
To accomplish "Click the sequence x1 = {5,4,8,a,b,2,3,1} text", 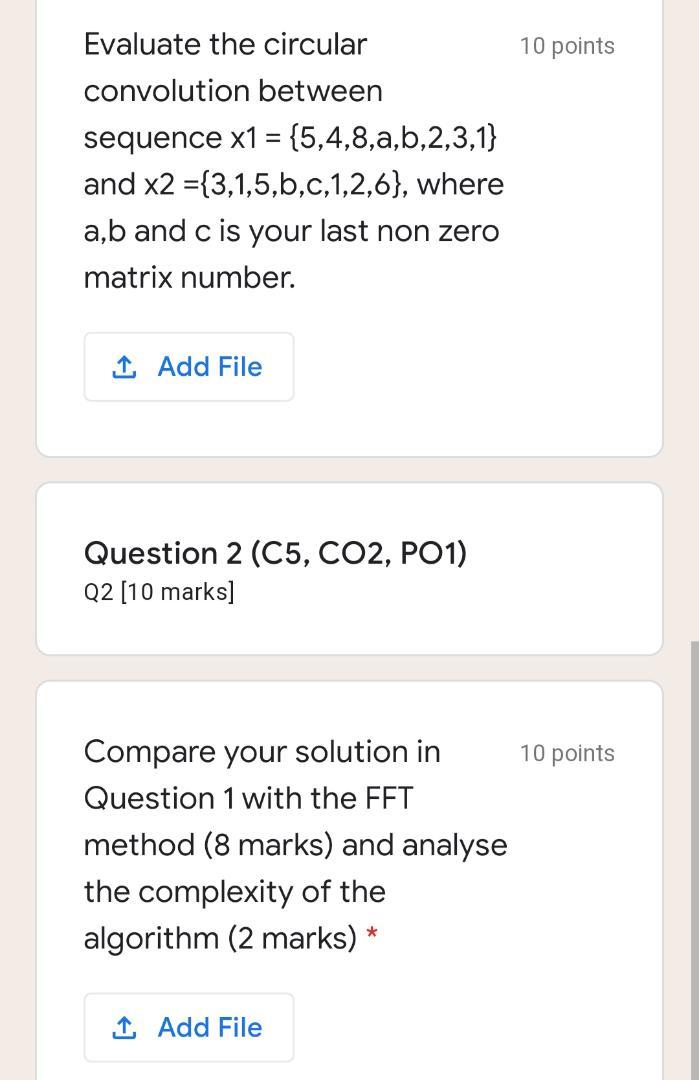I will point(290,138).
